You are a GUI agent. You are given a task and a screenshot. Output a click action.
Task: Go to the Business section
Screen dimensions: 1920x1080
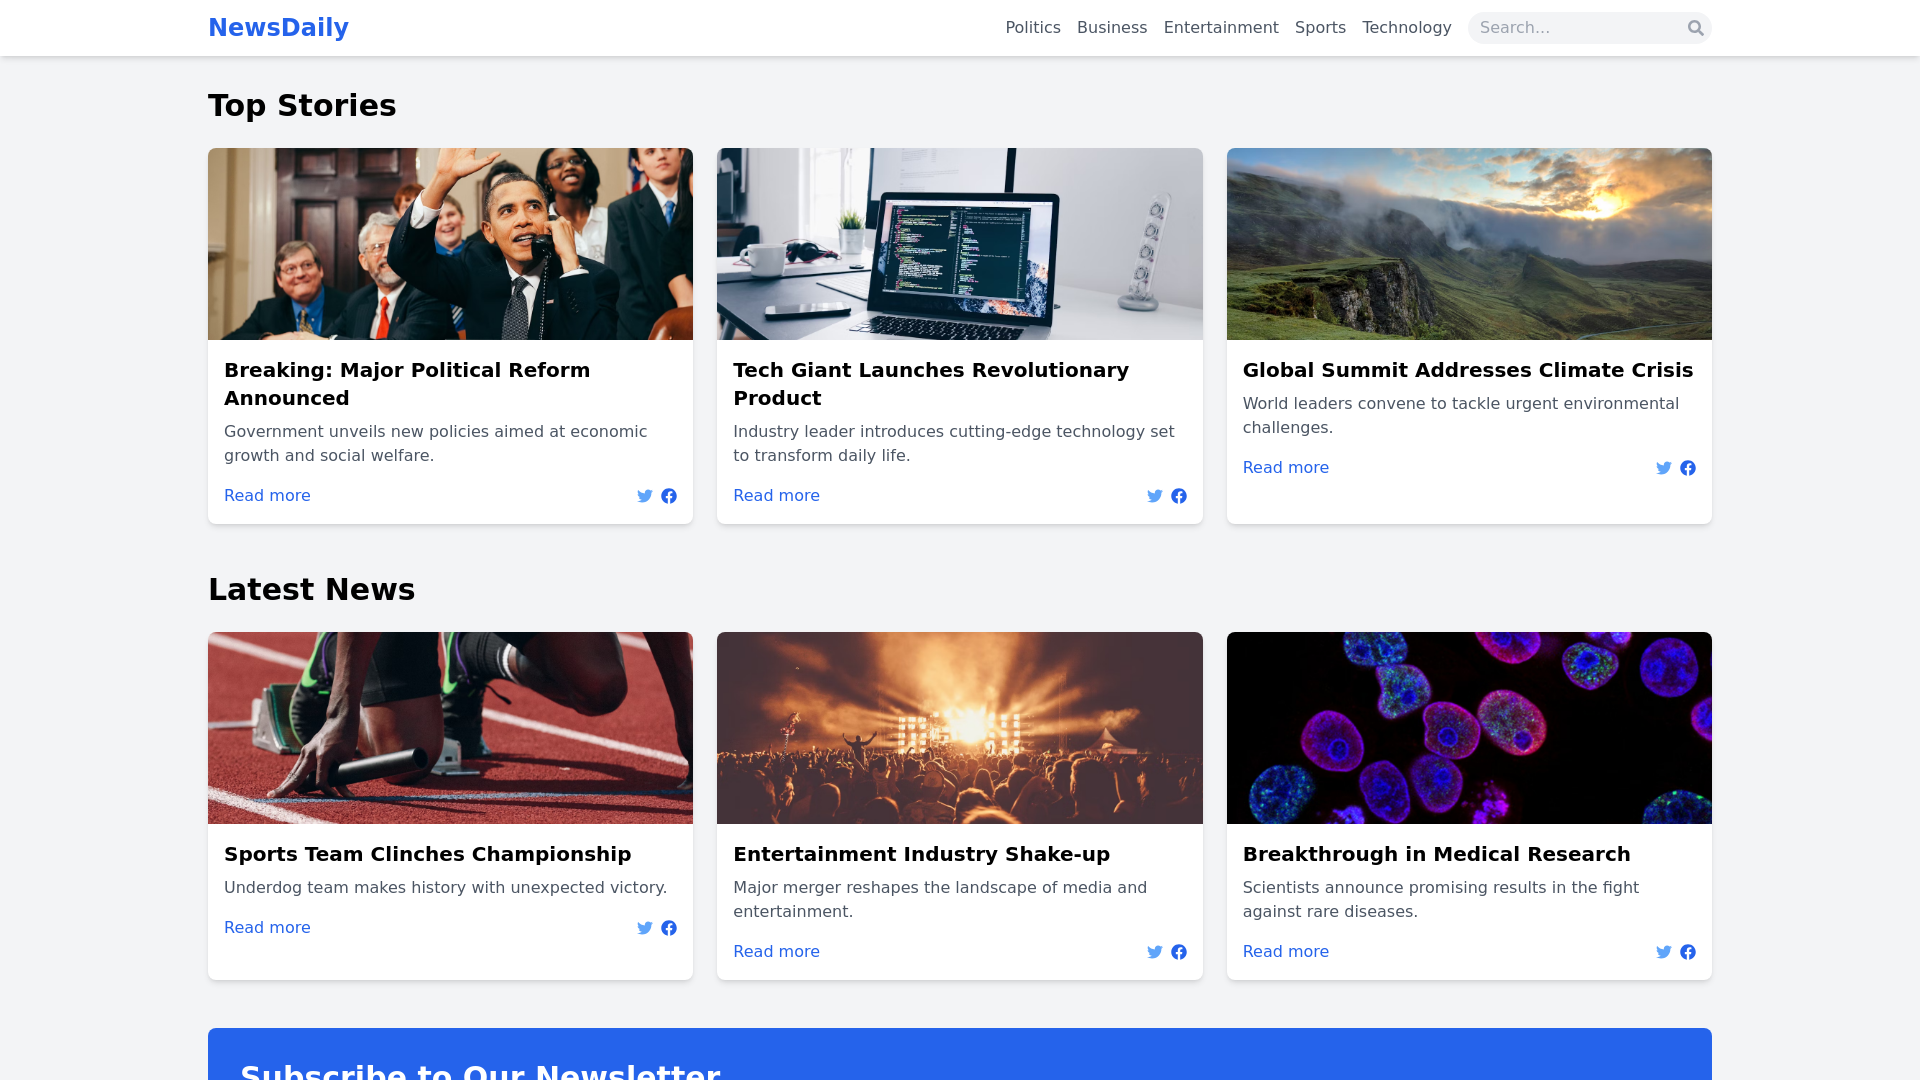[1111, 28]
